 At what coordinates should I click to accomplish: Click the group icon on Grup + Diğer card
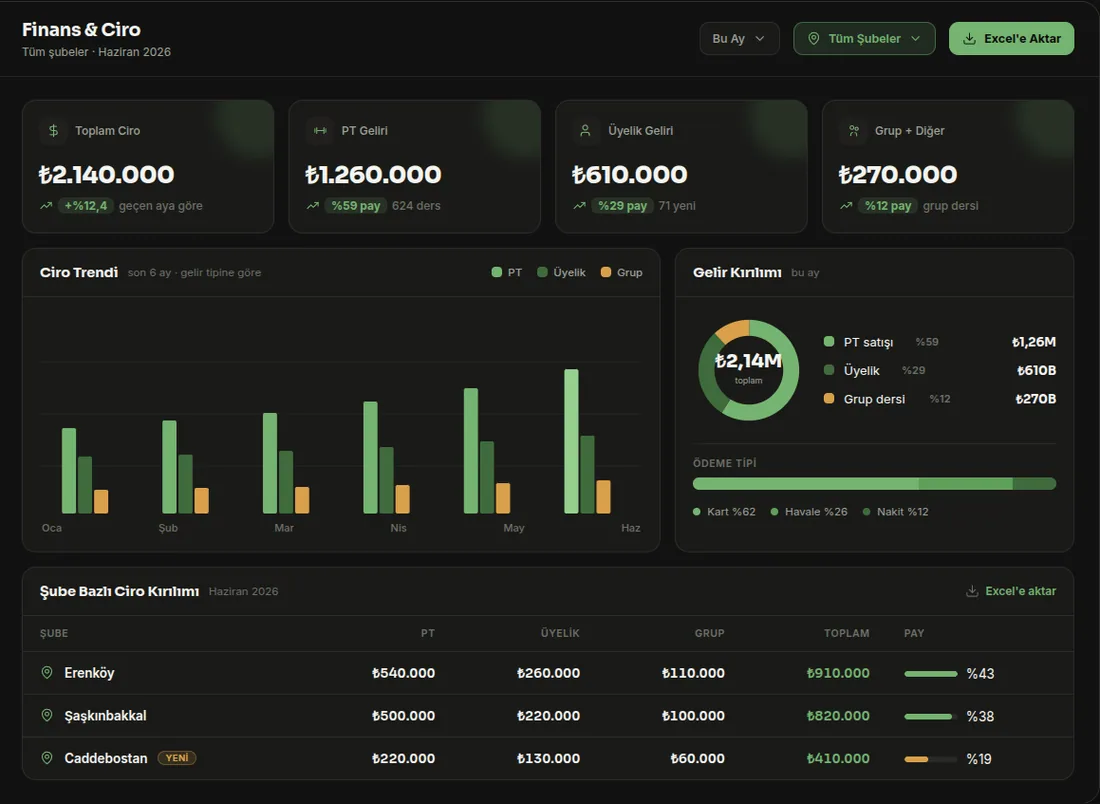854,130
